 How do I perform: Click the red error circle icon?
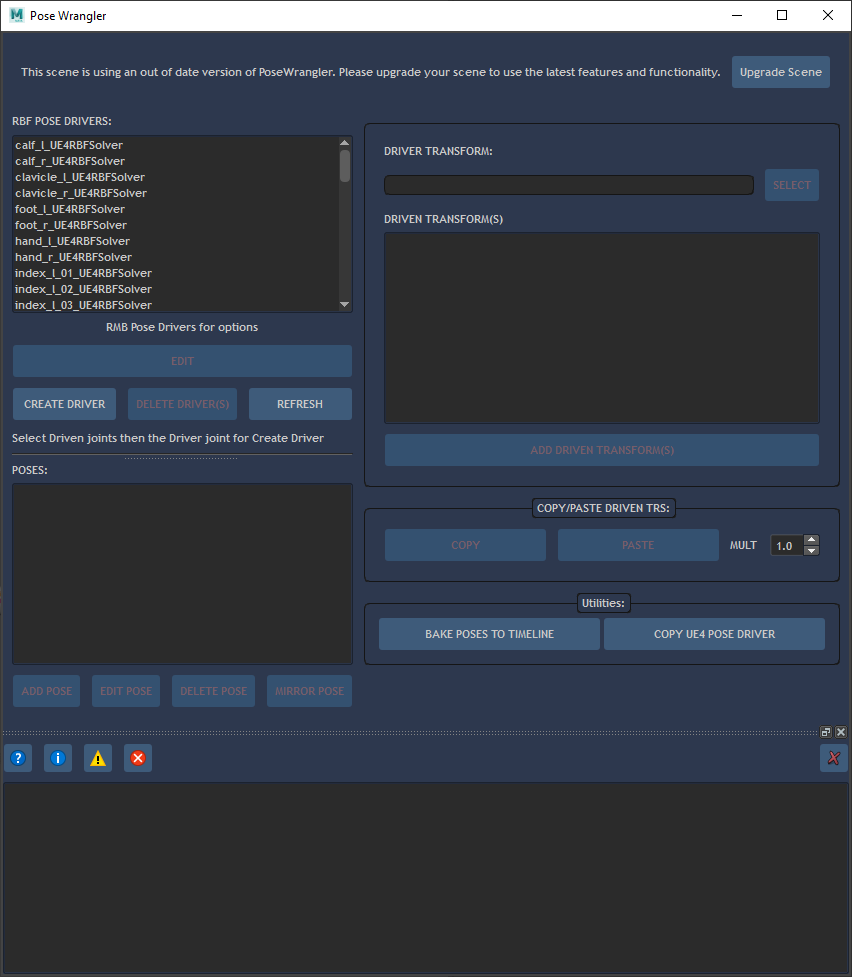138,758
